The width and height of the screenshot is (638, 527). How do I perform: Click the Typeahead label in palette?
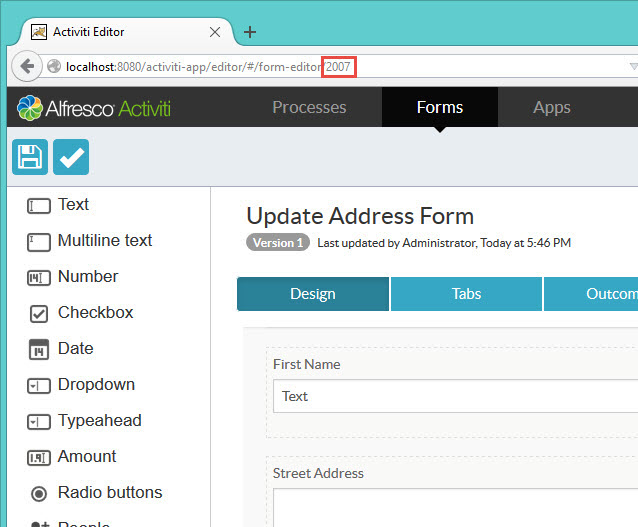(x=100, y=421)
